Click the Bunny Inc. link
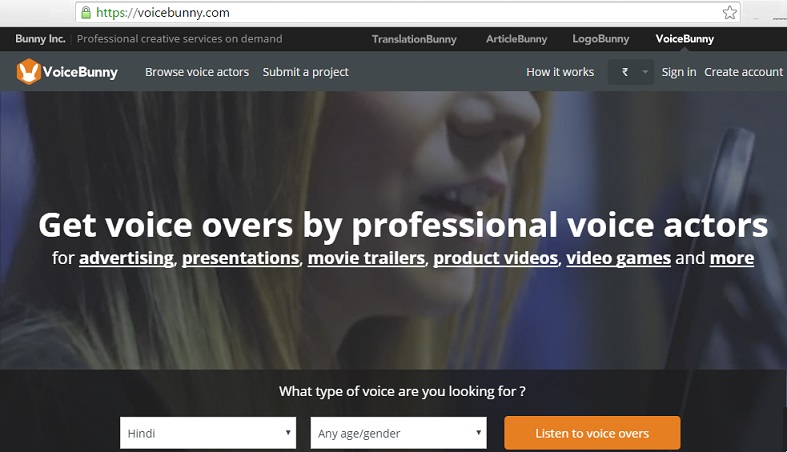 click(x=40, y=39)
